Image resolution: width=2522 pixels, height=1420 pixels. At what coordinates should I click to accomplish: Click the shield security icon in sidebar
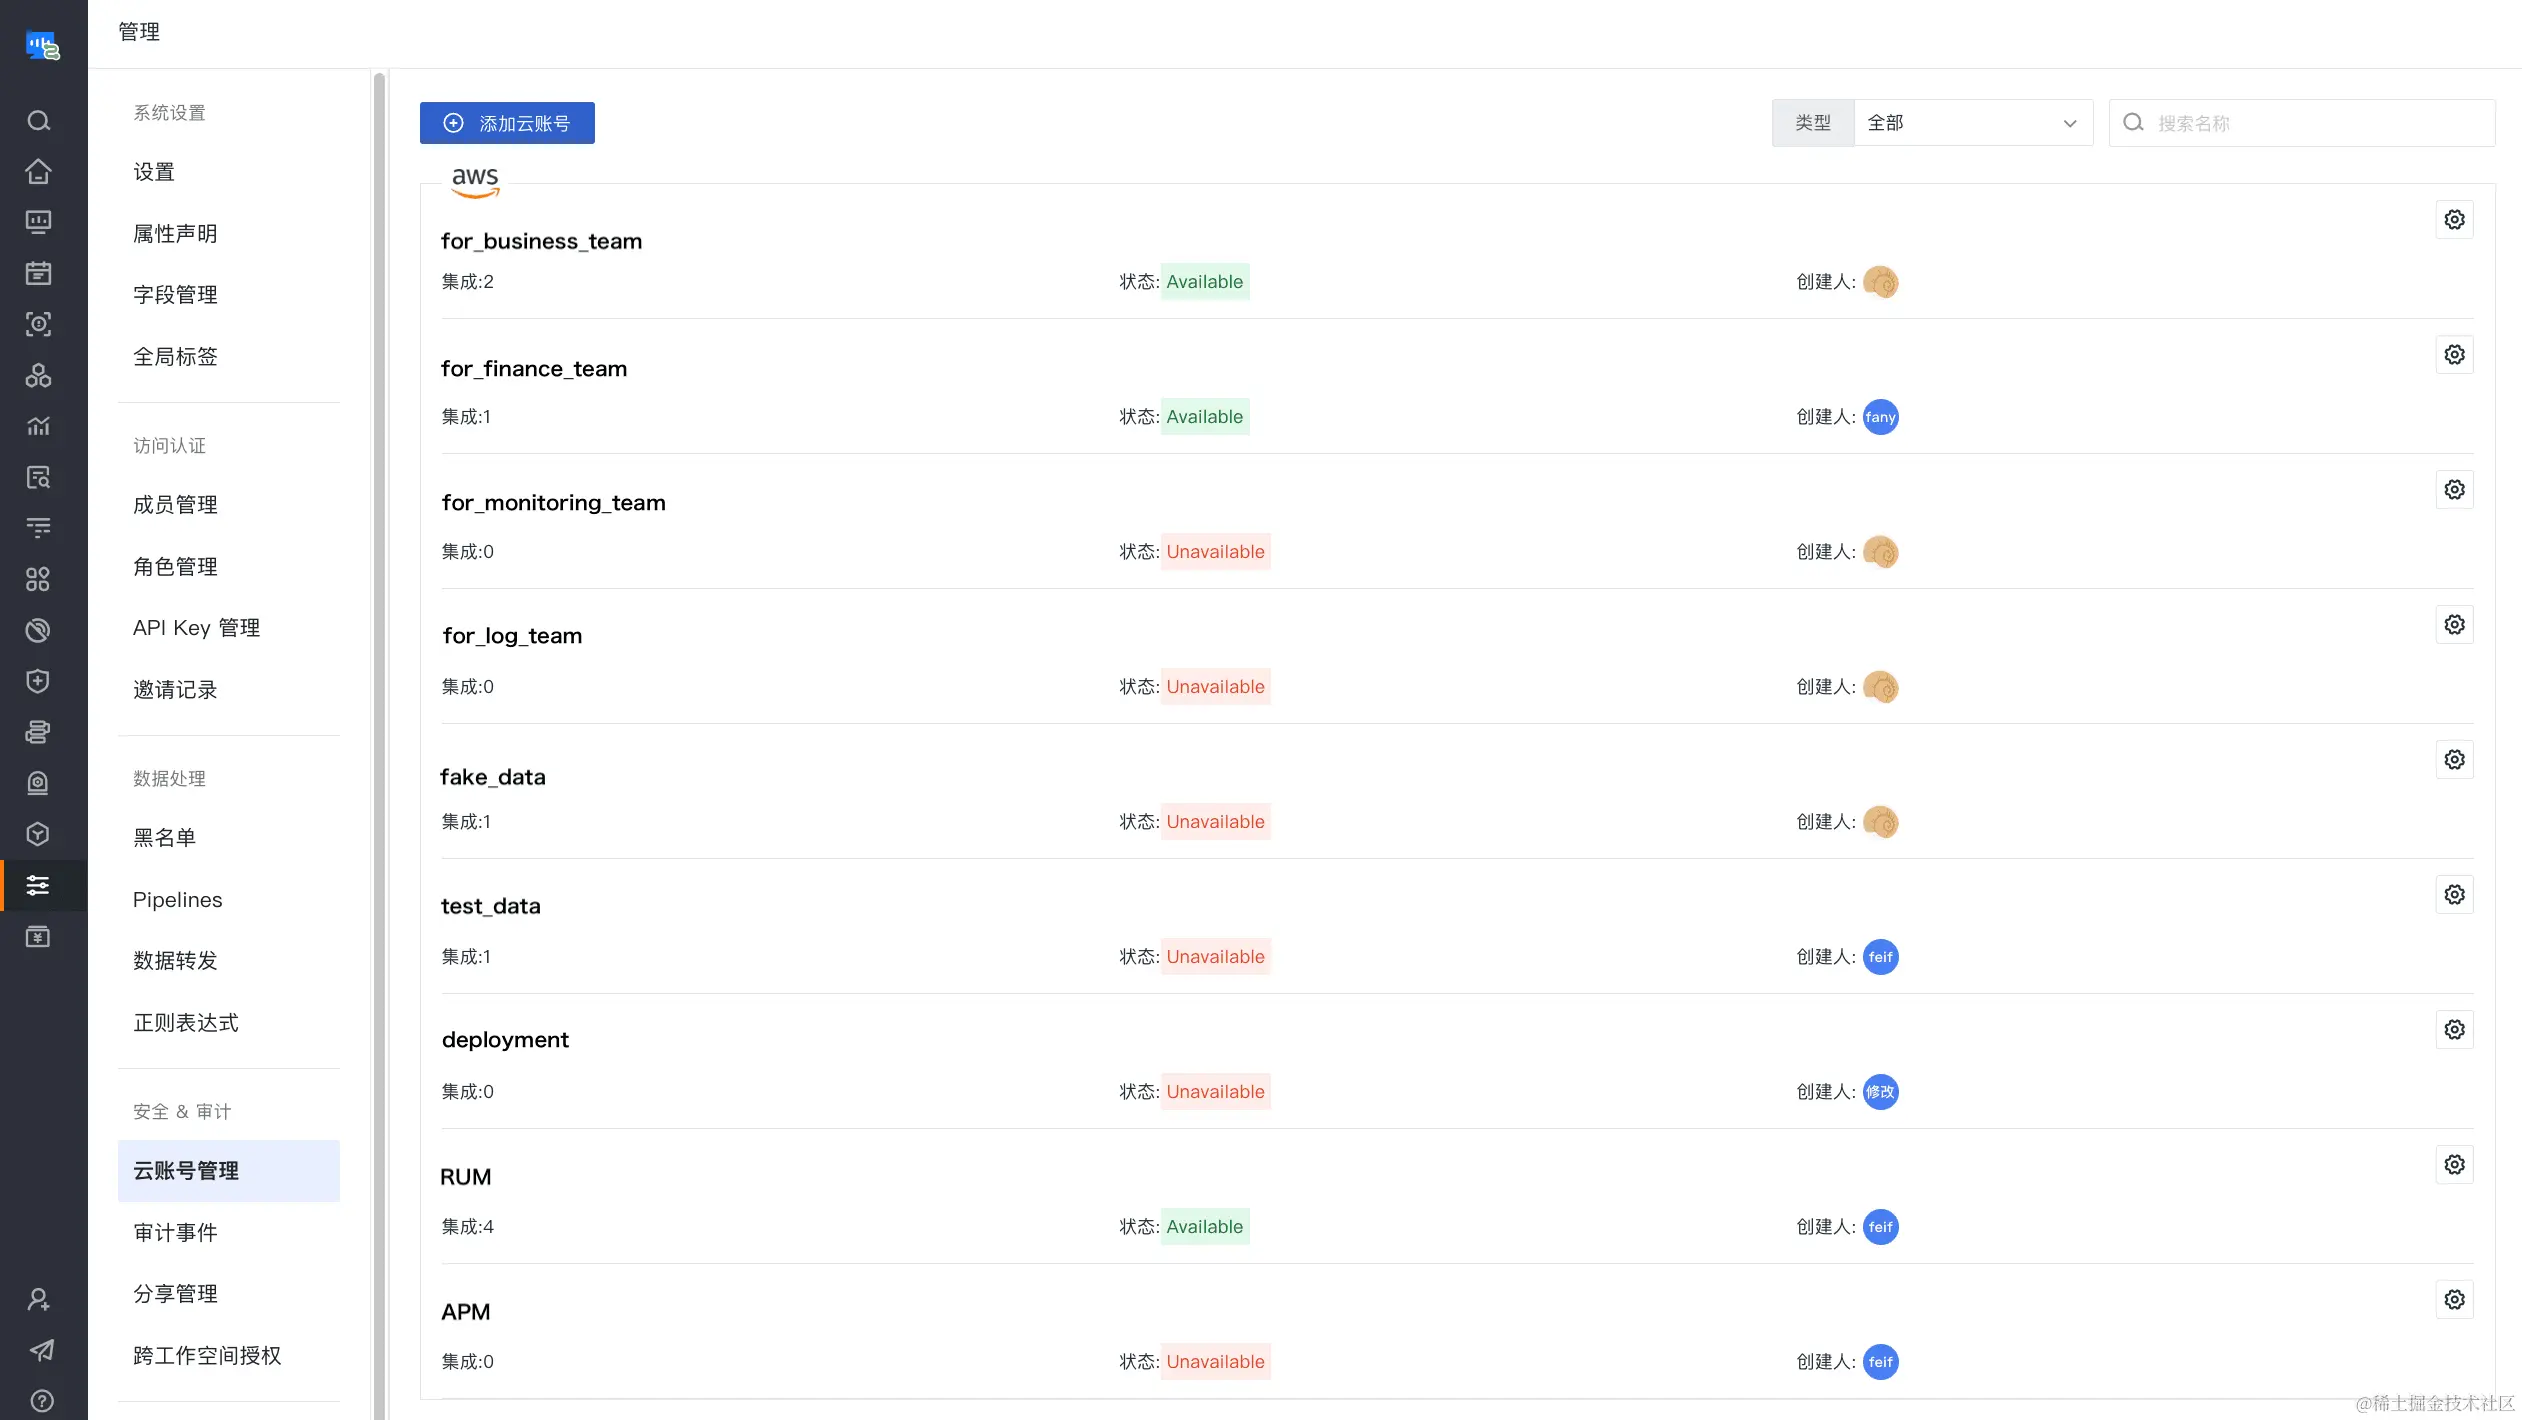point(38,681)
